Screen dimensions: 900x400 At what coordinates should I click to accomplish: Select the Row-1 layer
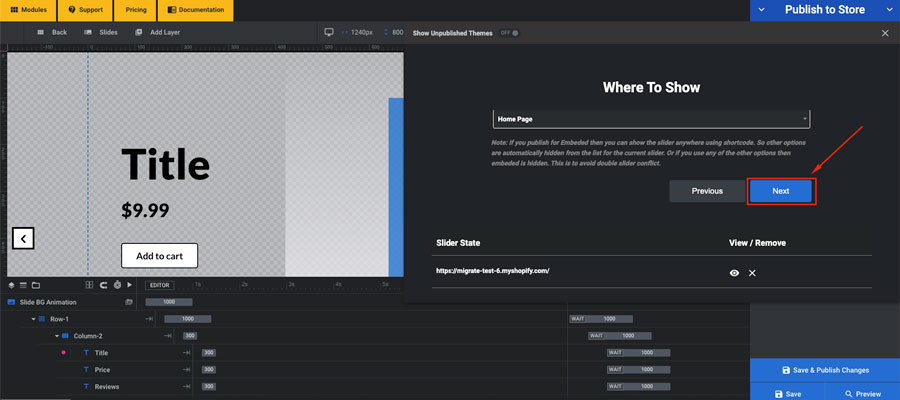[60, 319]
